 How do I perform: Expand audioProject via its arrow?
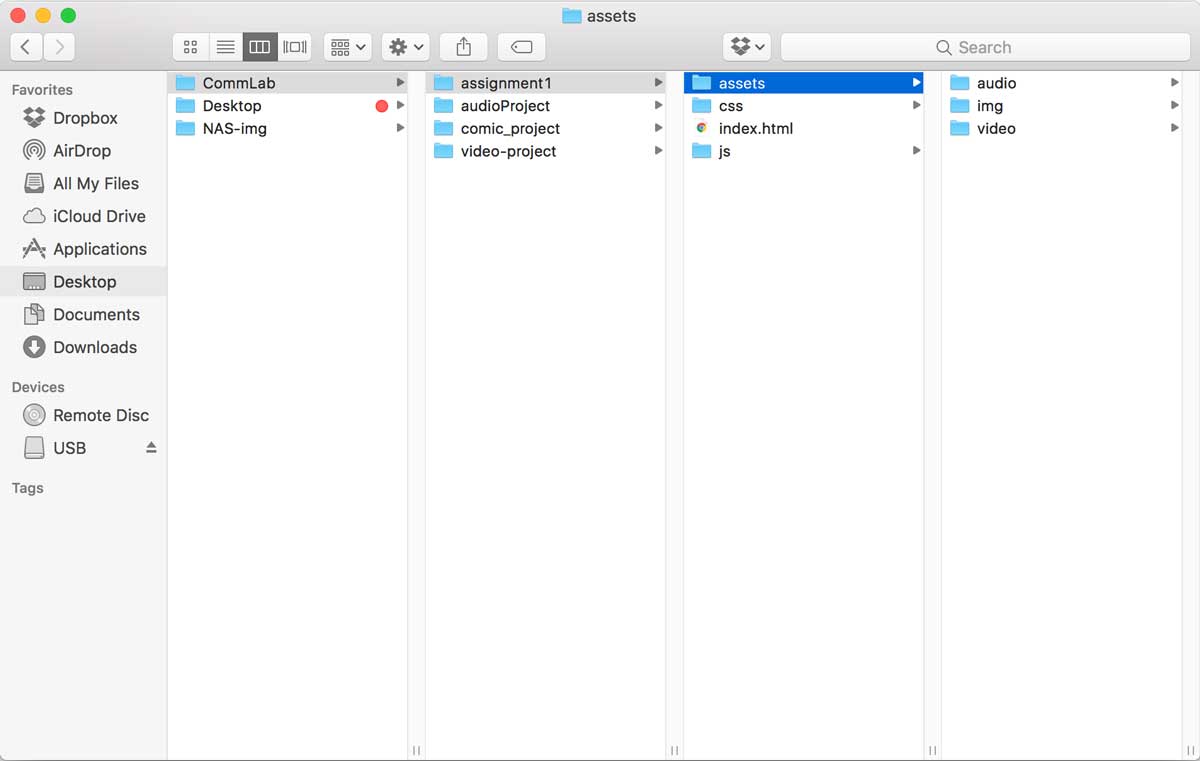point(658,106)
